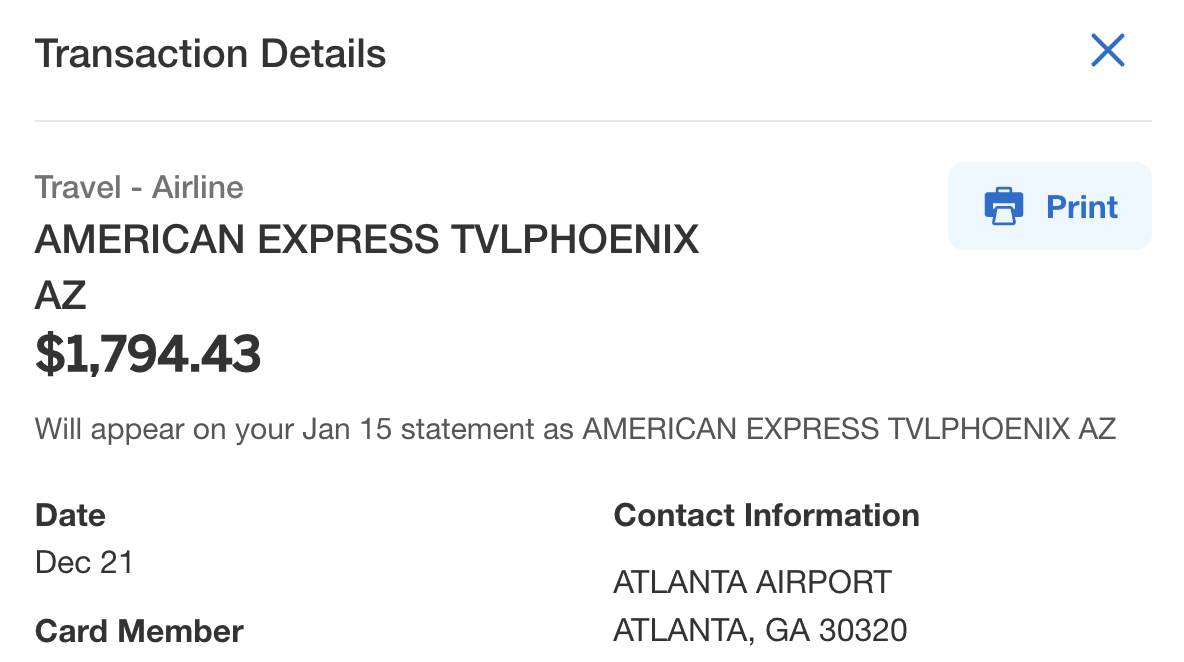Select the Dec 21 date value
The height and width of the screenshot is (662, 1184).
coord(84,562)
